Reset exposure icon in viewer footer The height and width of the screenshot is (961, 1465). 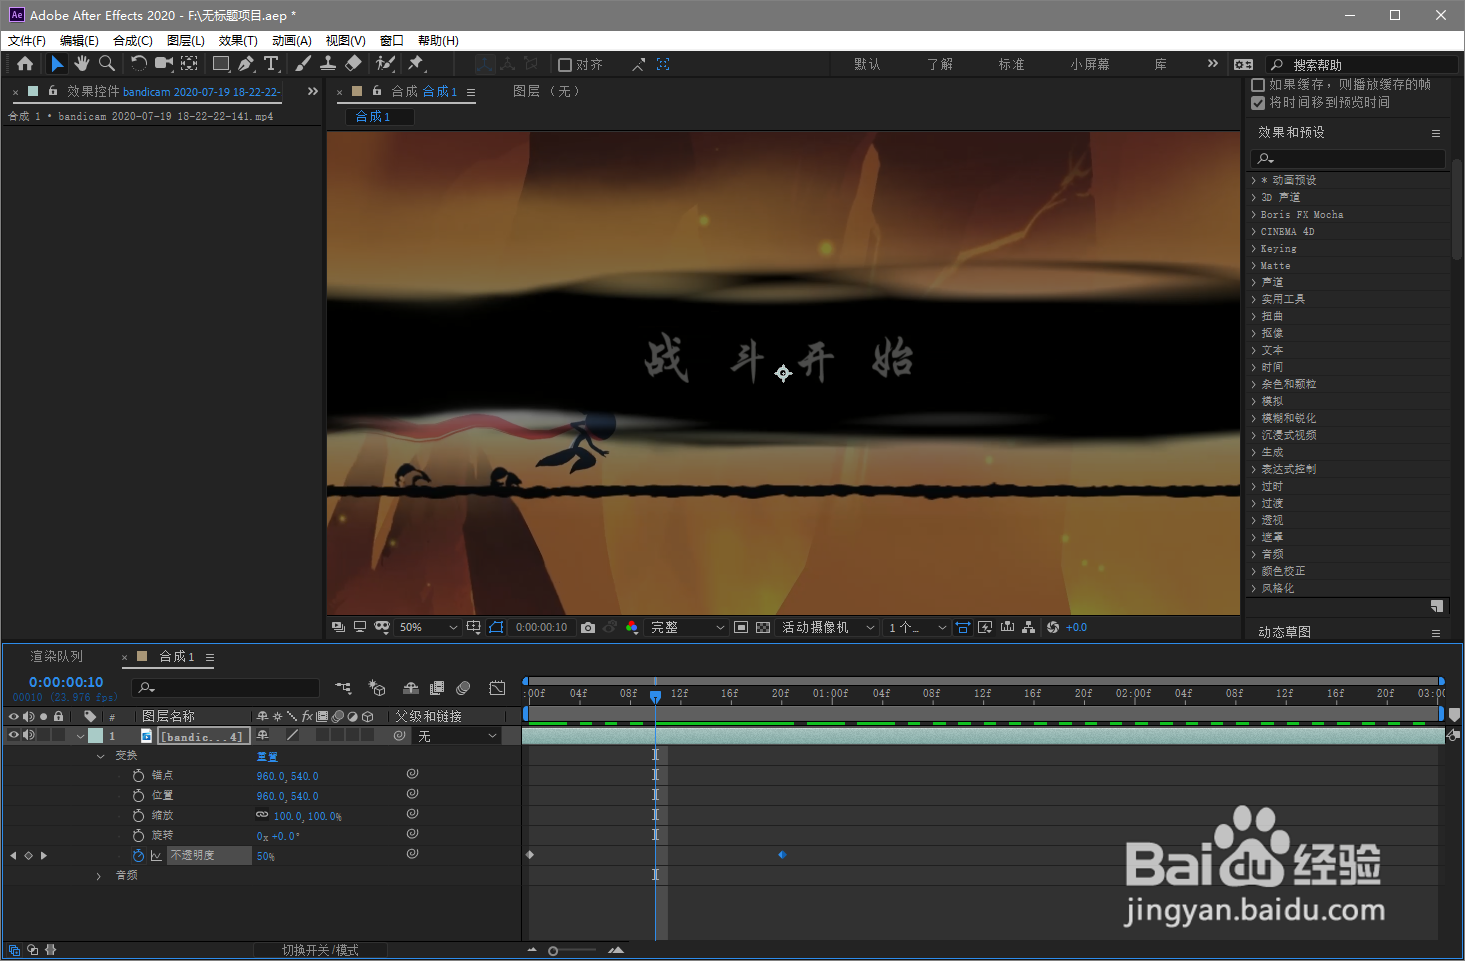pos(1053,627)
